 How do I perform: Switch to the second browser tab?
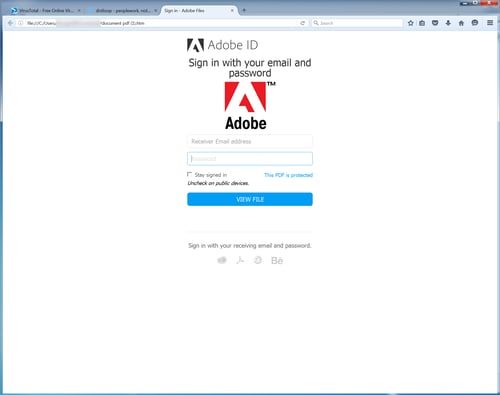coord(122,11)
